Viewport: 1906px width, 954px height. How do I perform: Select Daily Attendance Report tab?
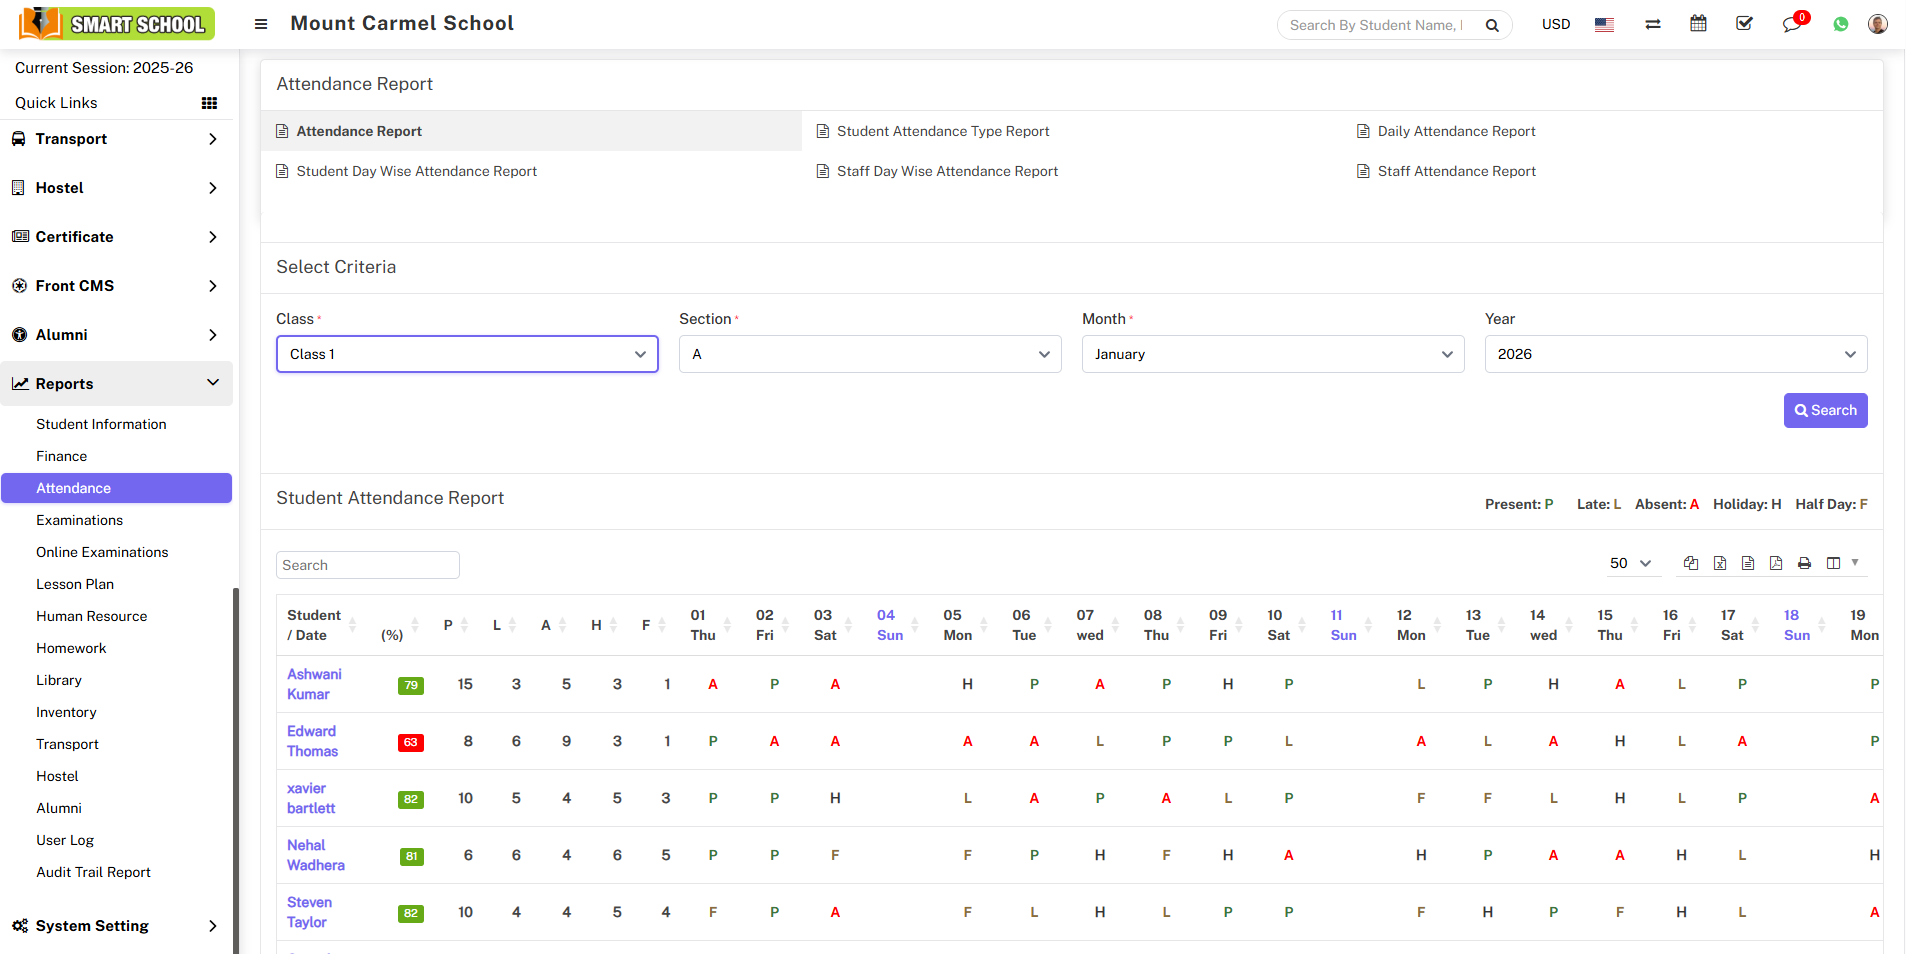click(1456, 131)
